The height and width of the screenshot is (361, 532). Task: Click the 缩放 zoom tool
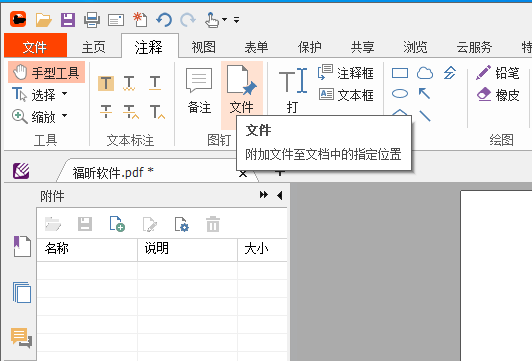(34, 117)
